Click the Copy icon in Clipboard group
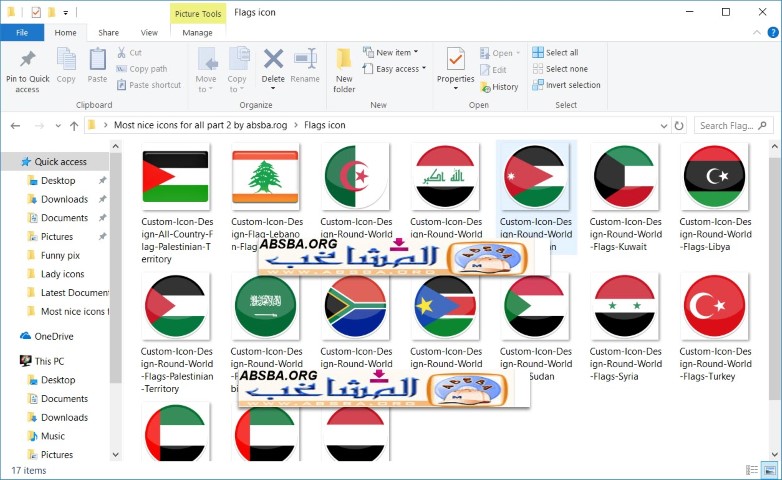This screenshot has height=480, width=782. point(66,59)
